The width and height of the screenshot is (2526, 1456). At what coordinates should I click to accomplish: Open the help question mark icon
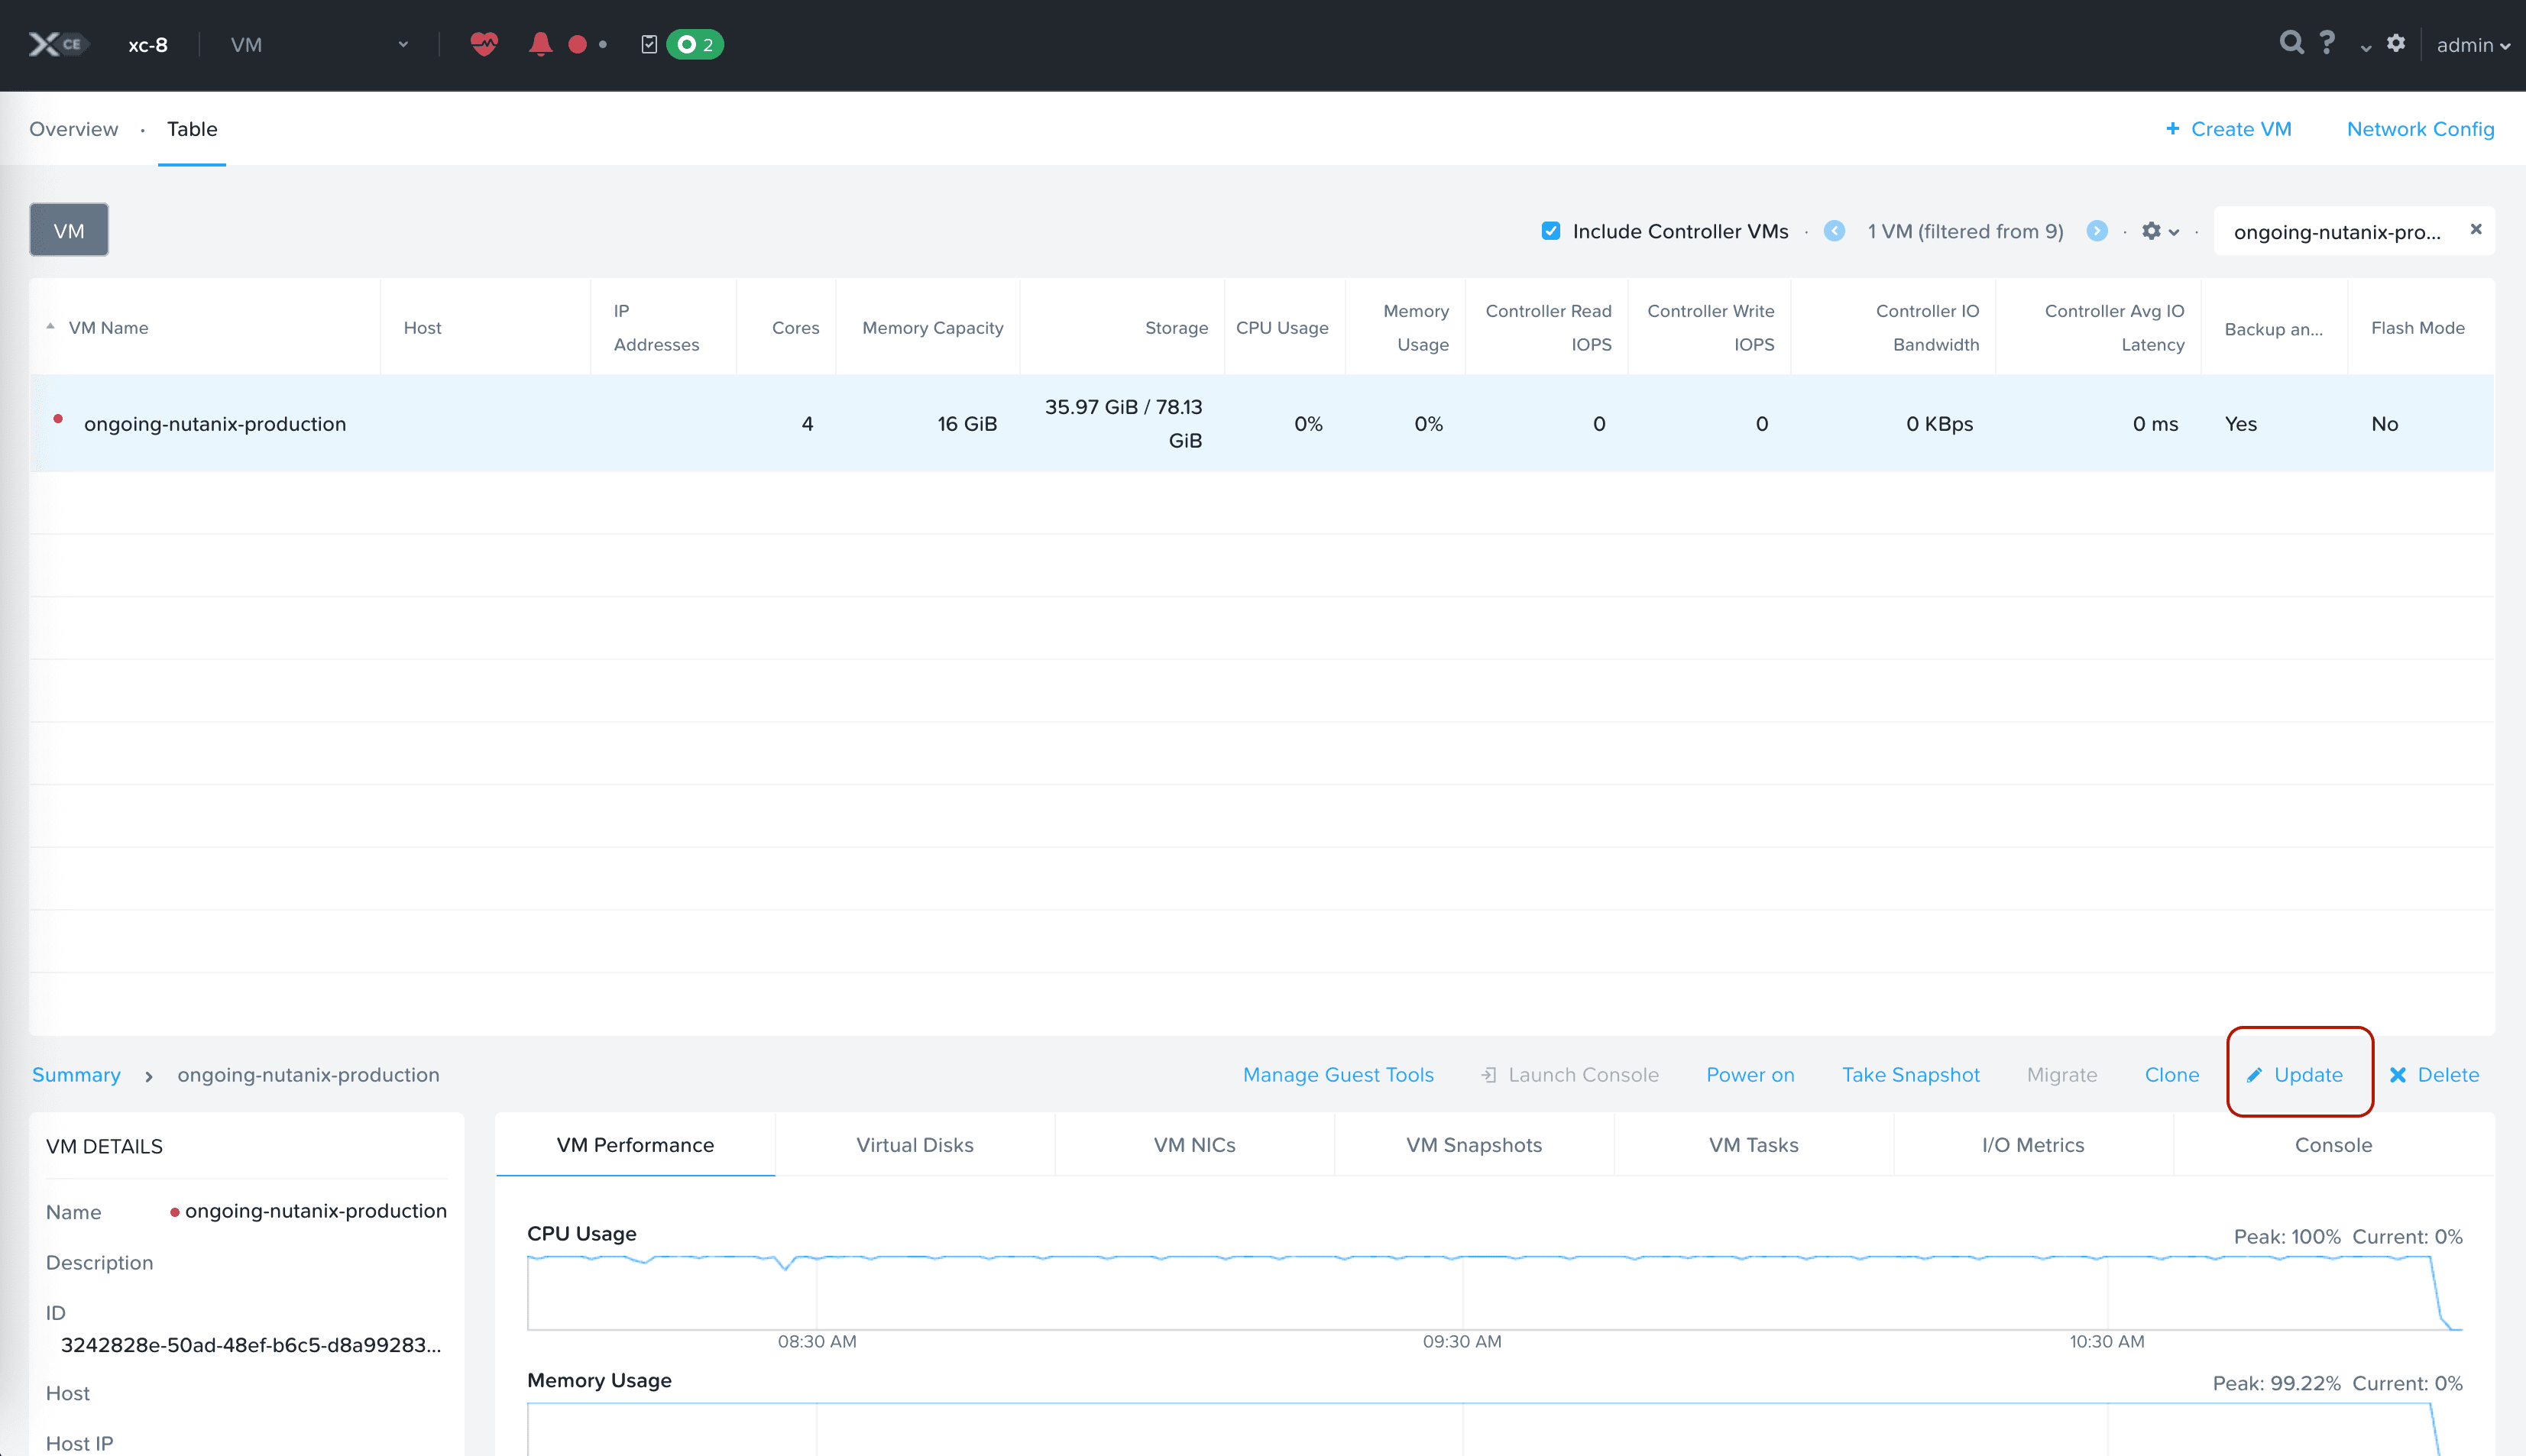pyautogui.click(x=2327, y=42)
